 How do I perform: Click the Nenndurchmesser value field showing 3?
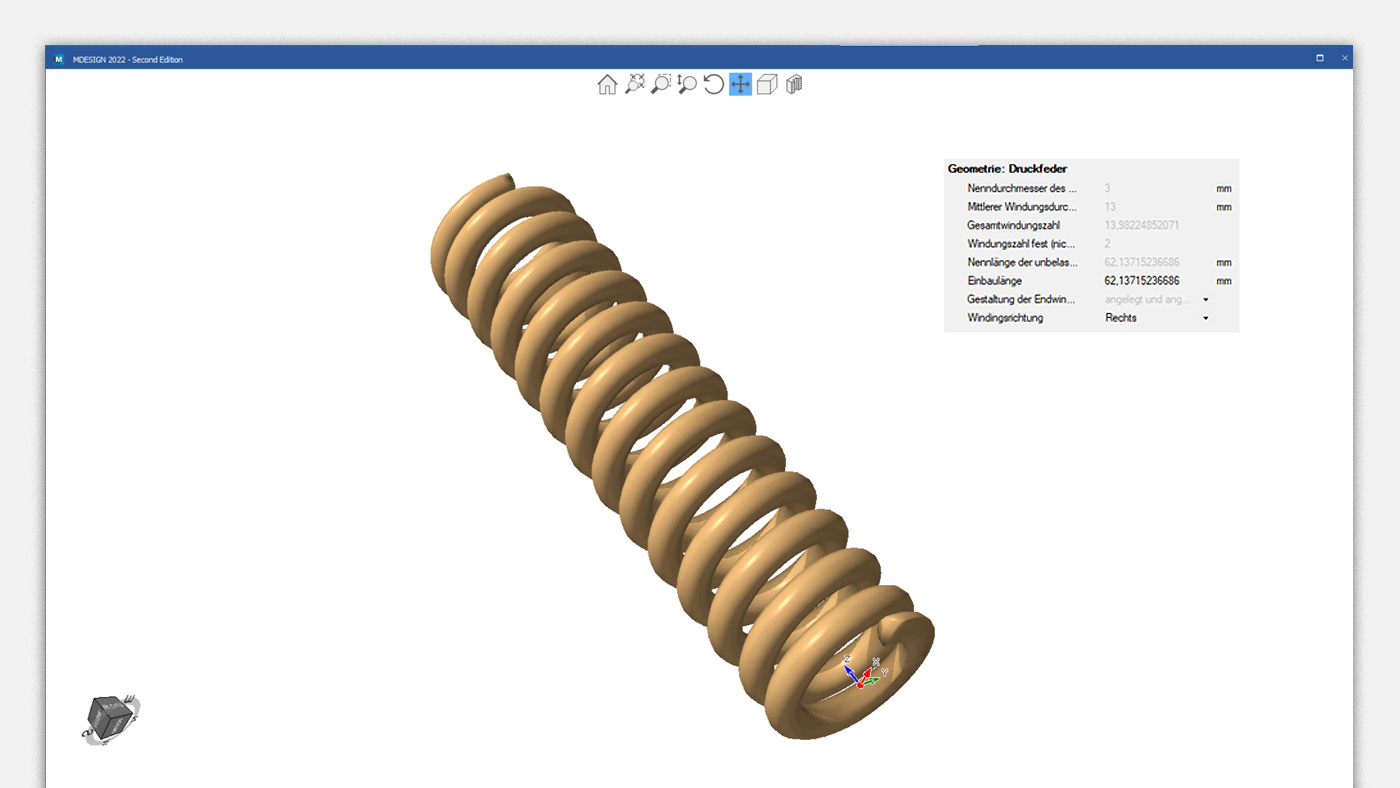tap(1108, 188)
